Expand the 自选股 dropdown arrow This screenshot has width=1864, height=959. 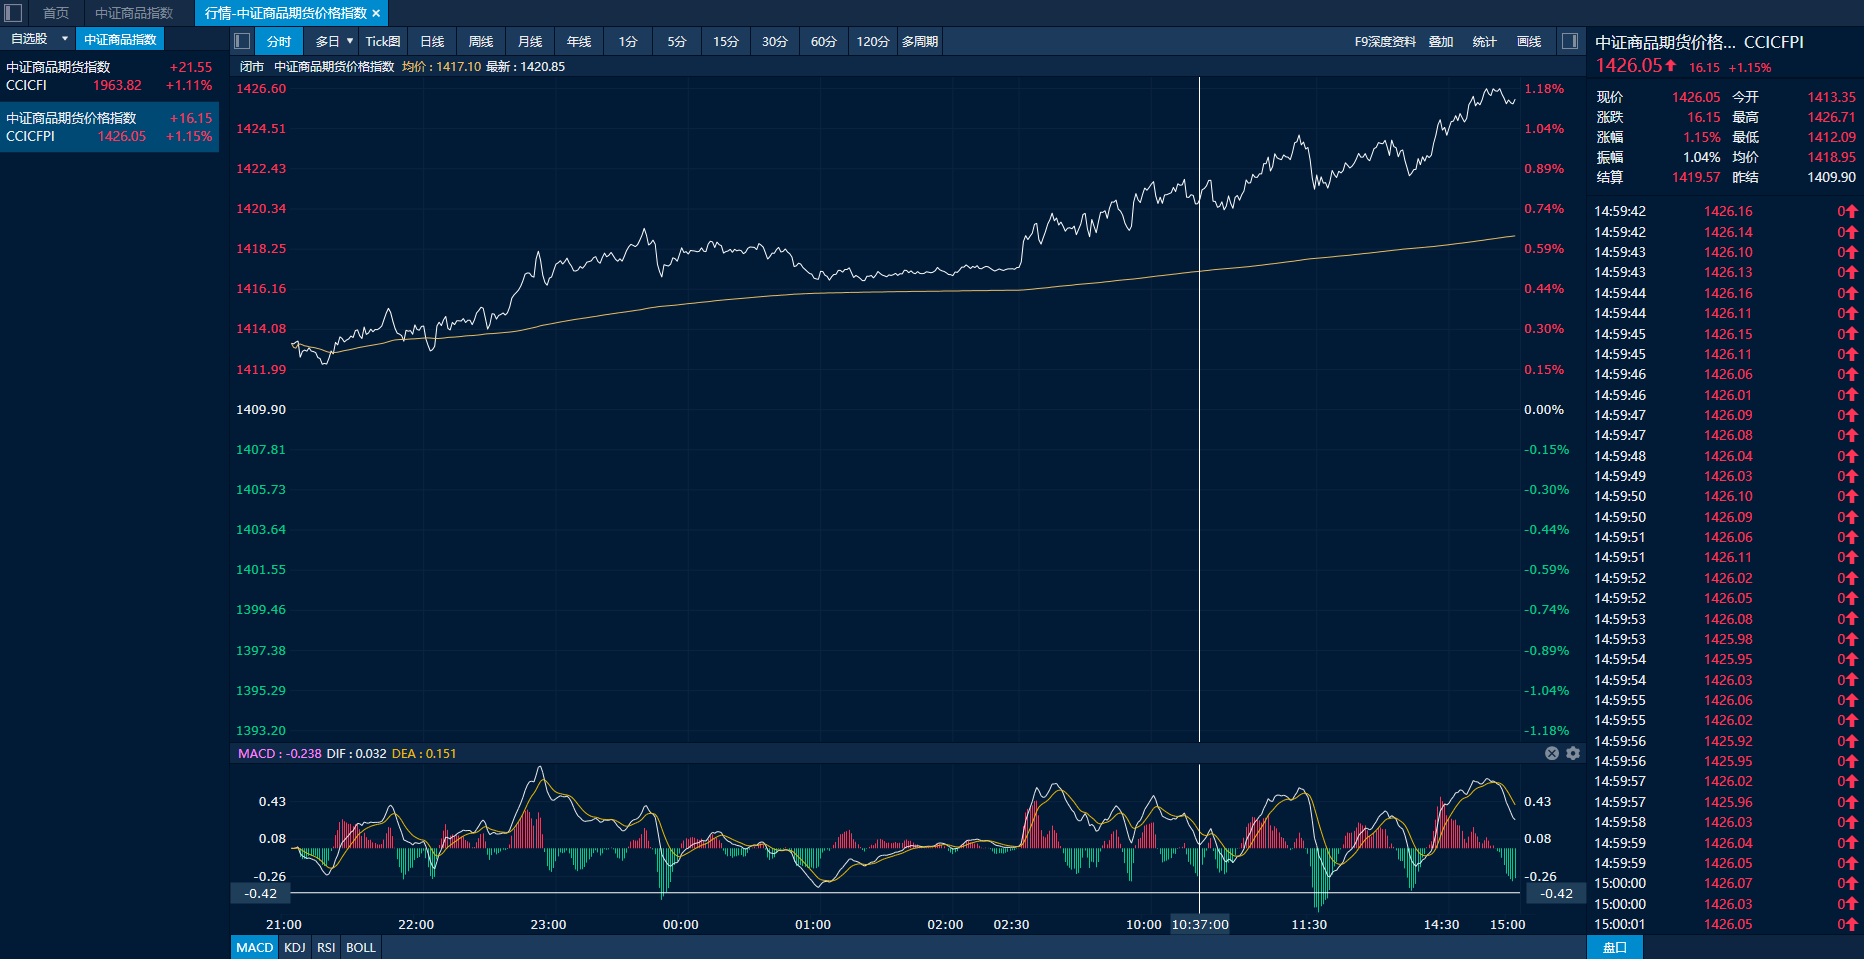coord(65,39)
